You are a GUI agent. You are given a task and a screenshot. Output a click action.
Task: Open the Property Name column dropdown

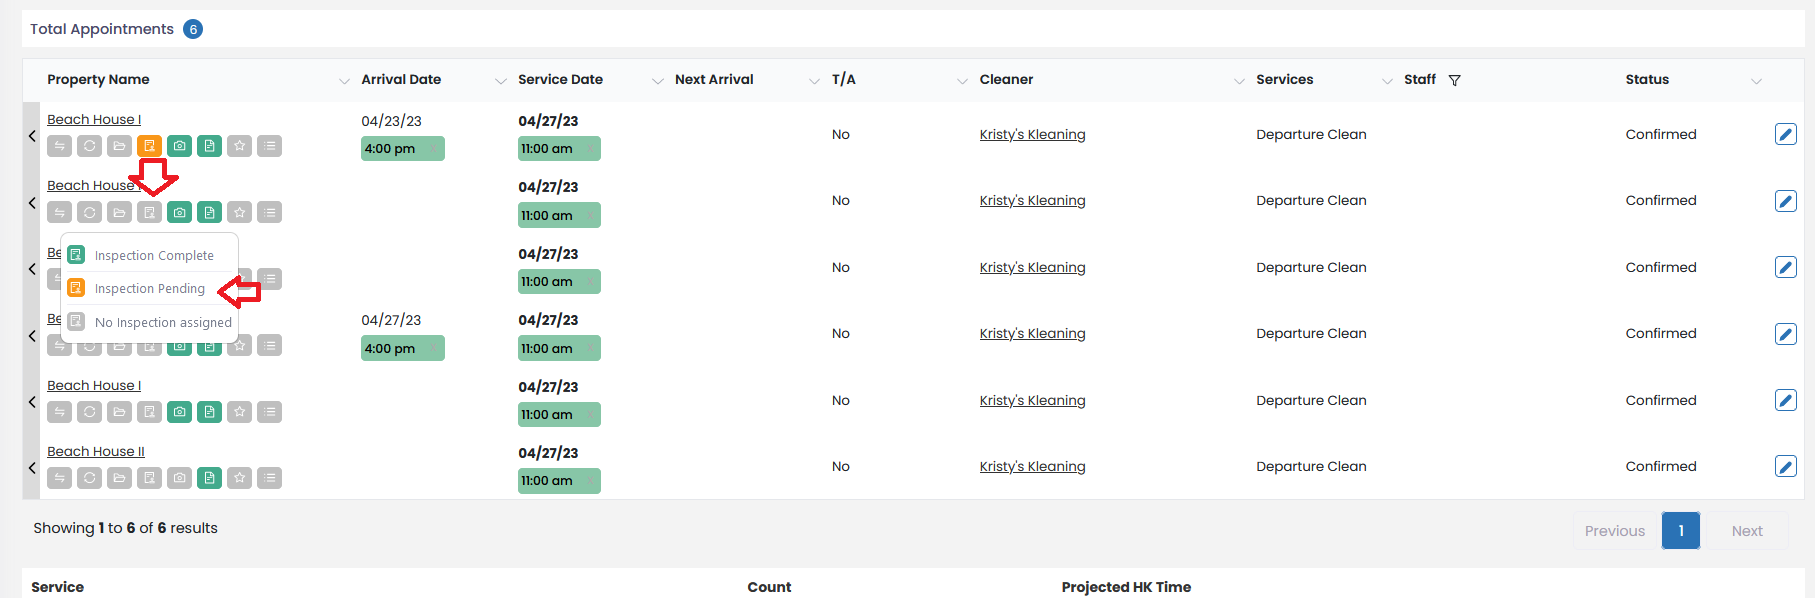(344, 81)
